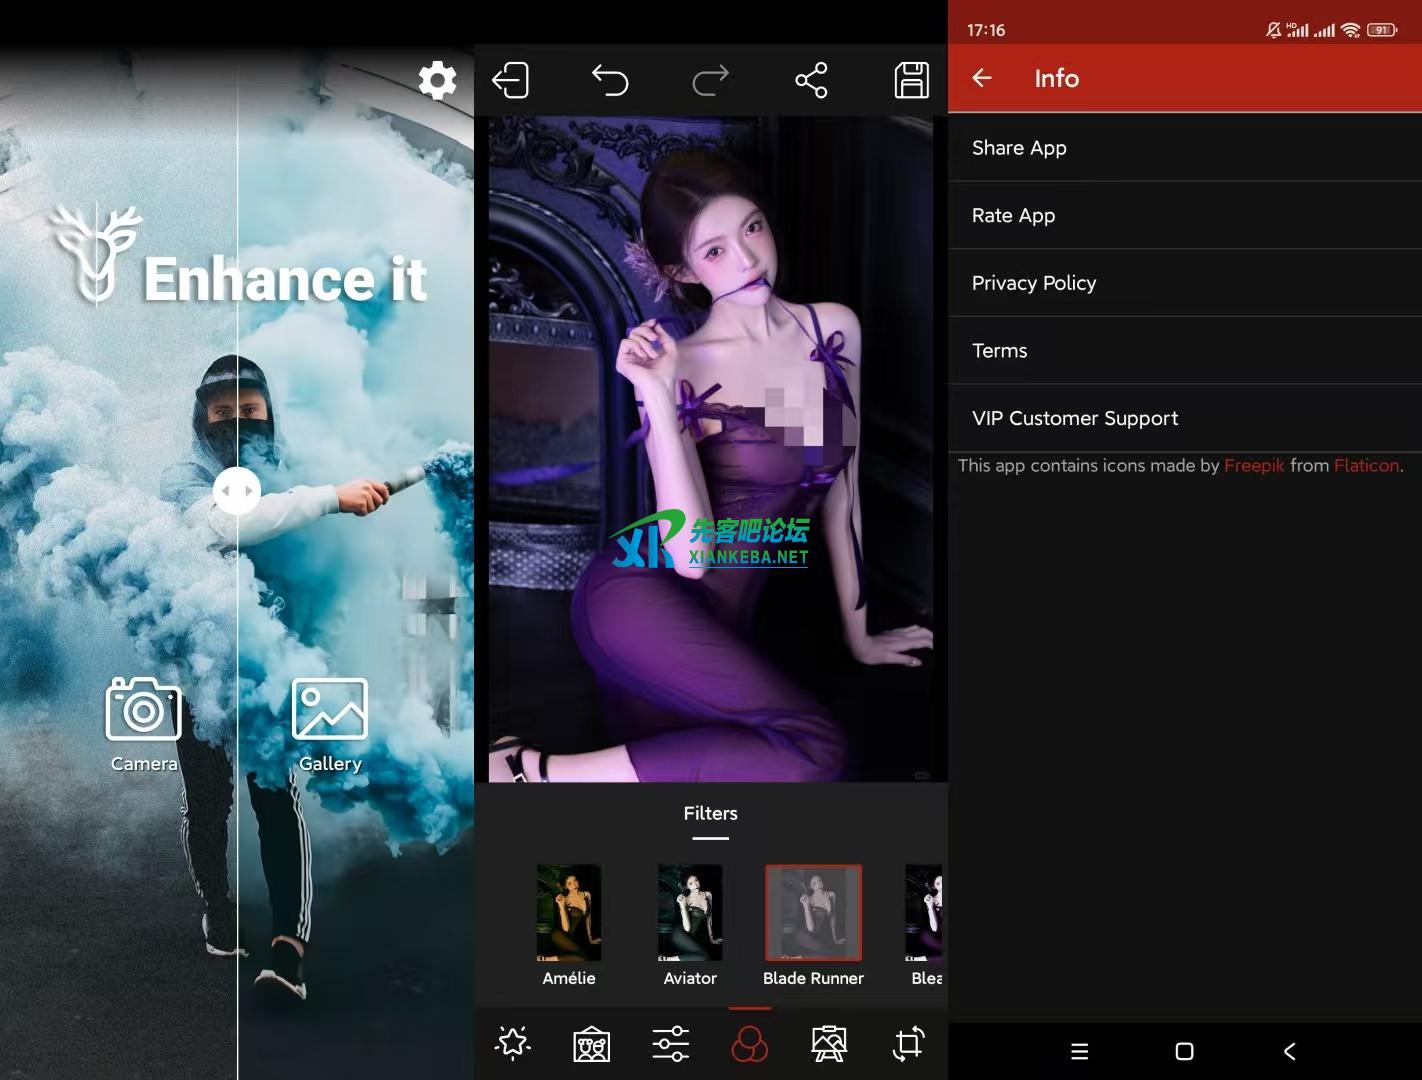Select the auto-enhance magic star tool

point(513,1043)
